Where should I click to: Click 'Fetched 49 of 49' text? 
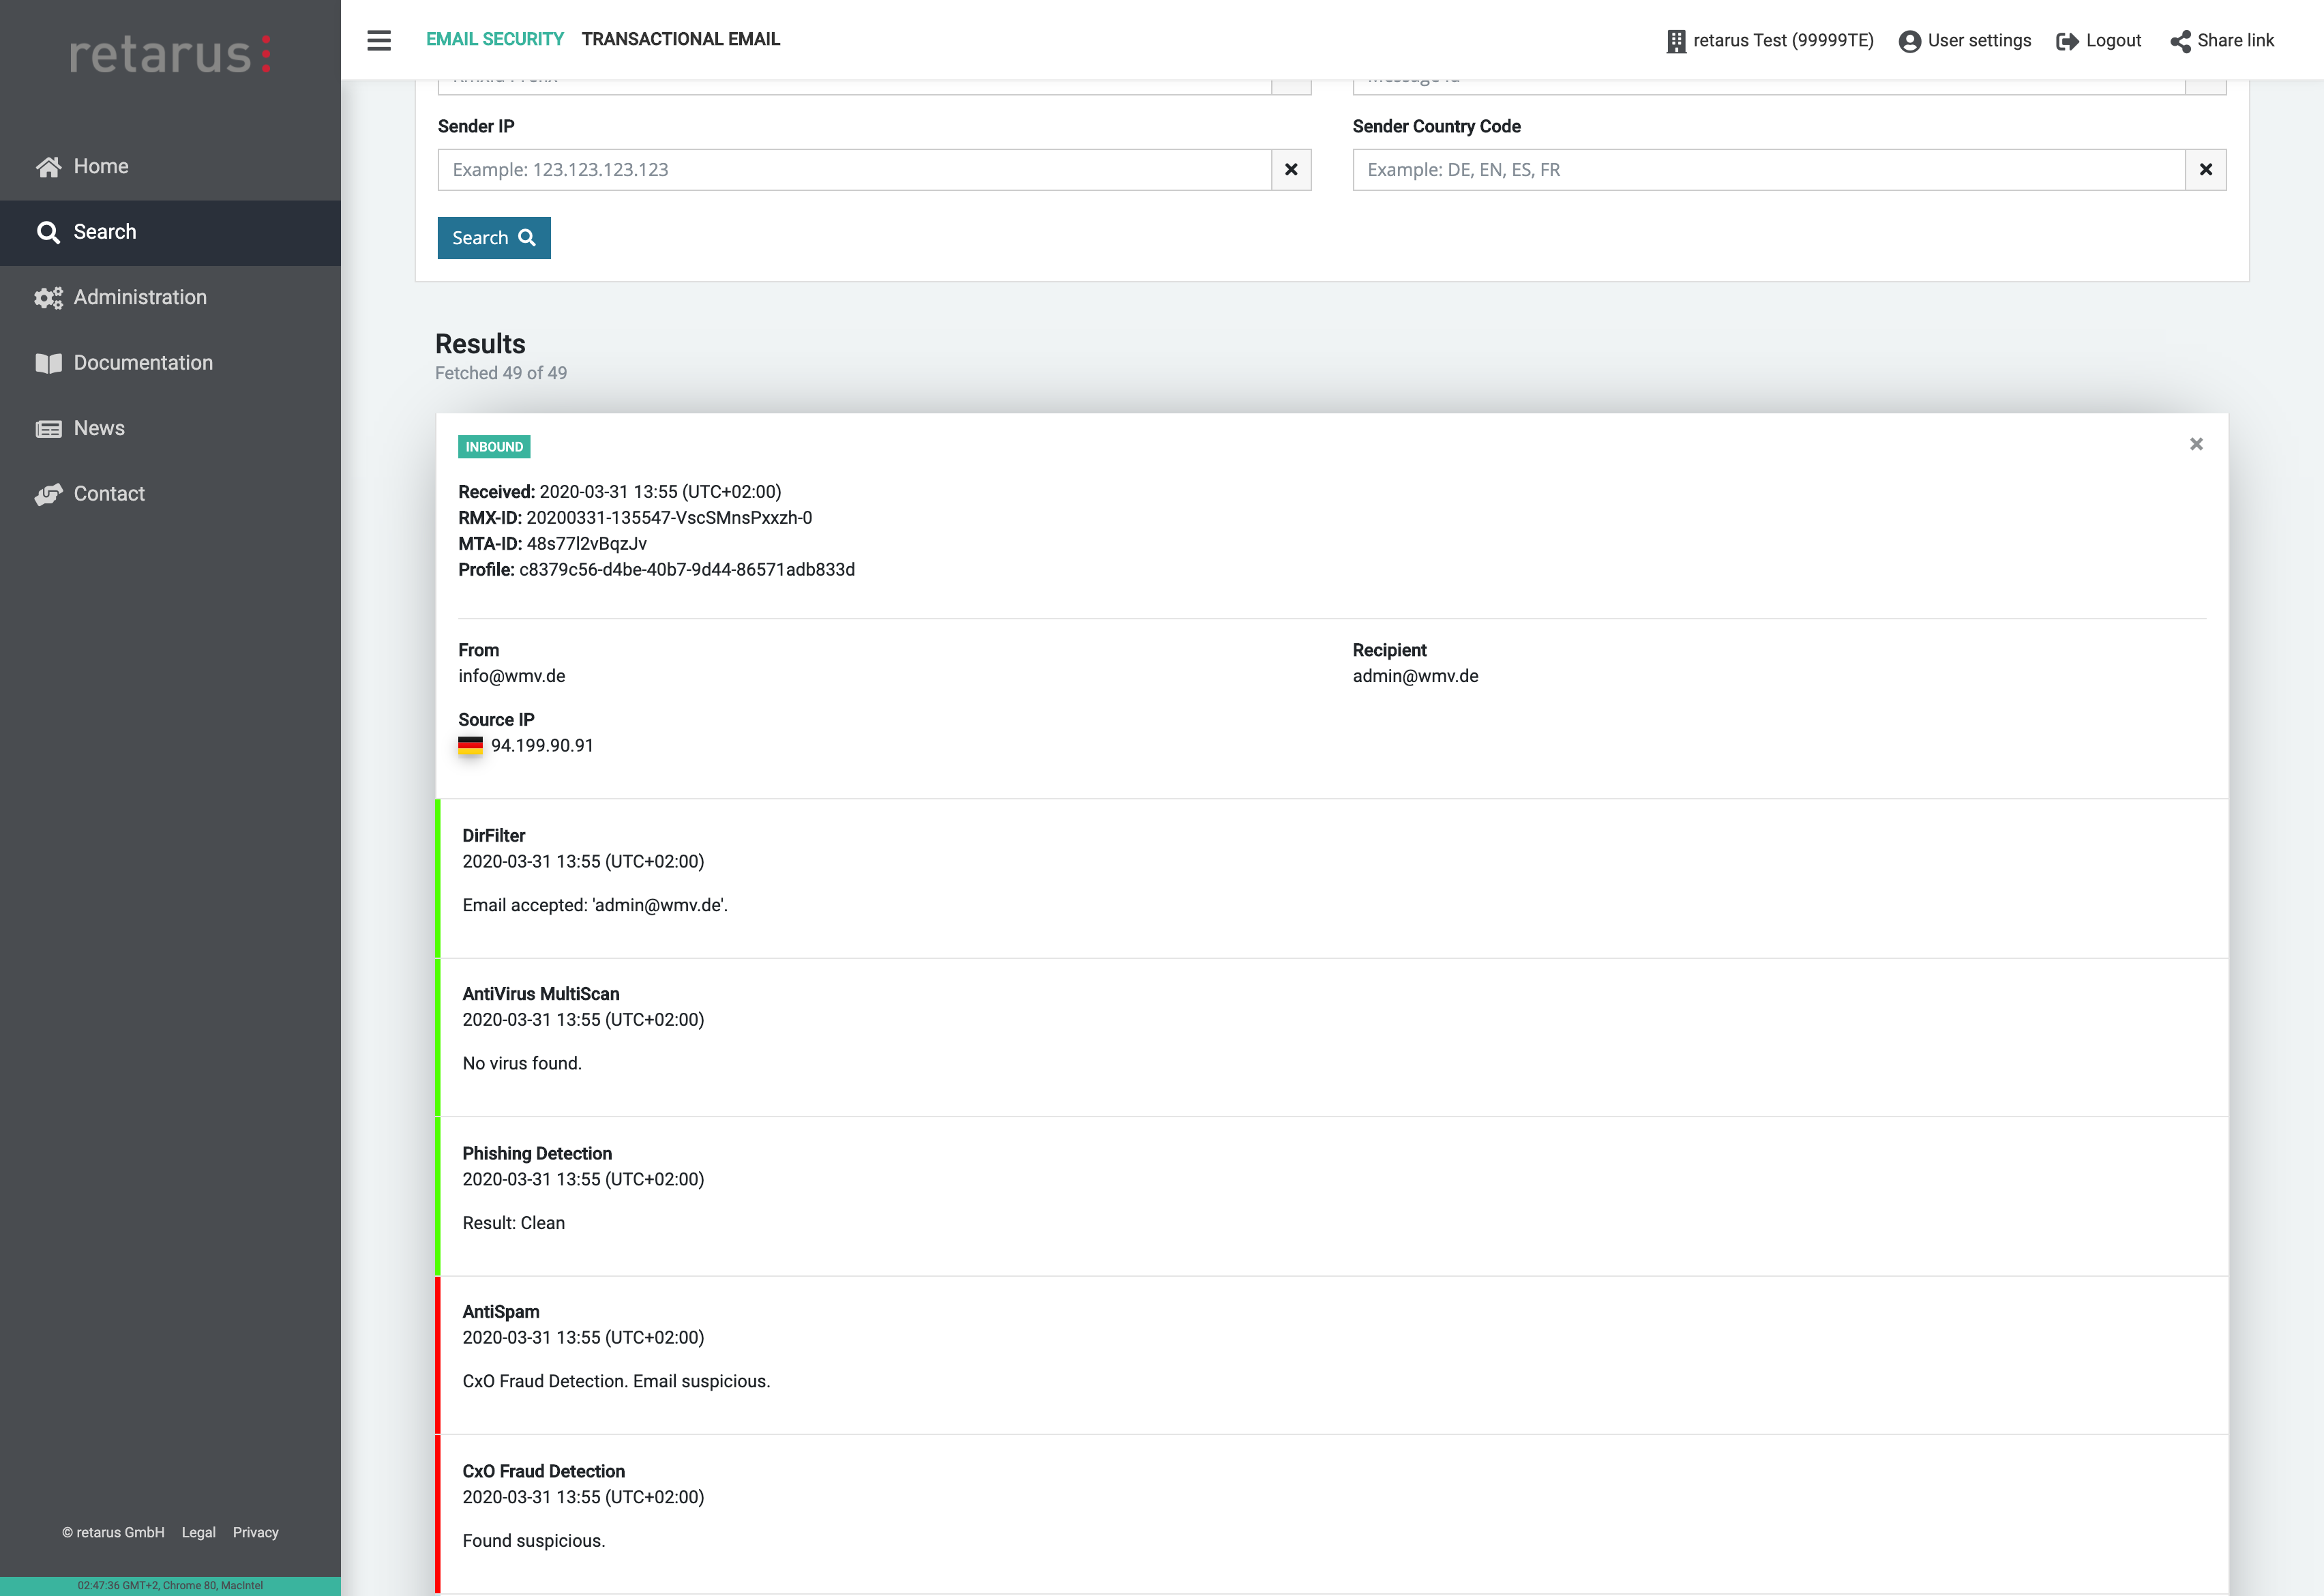pos(501,373)
